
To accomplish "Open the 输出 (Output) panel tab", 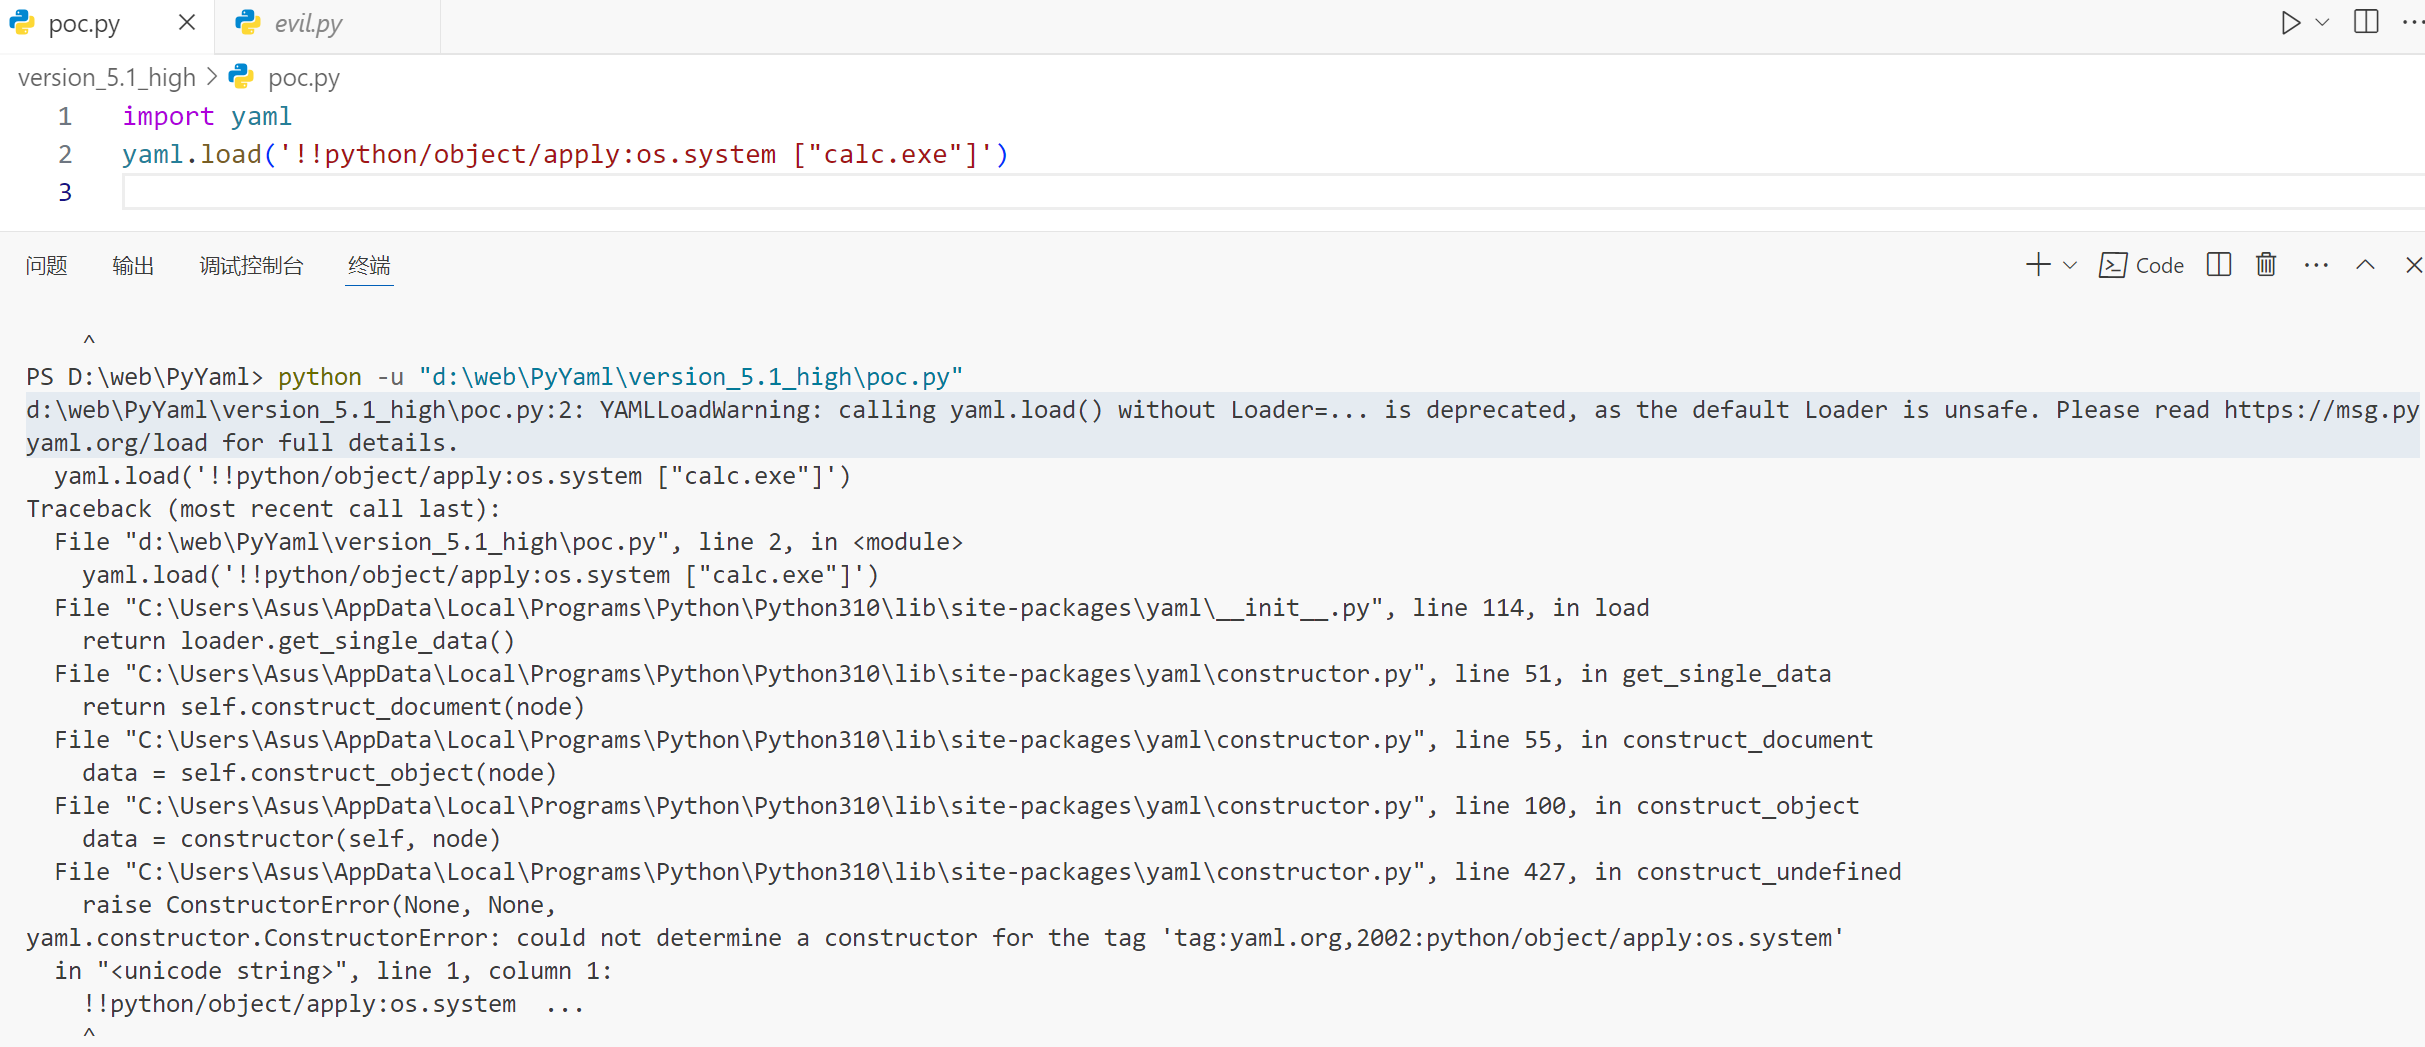I will pyautogui.click(x=133, y=265).
